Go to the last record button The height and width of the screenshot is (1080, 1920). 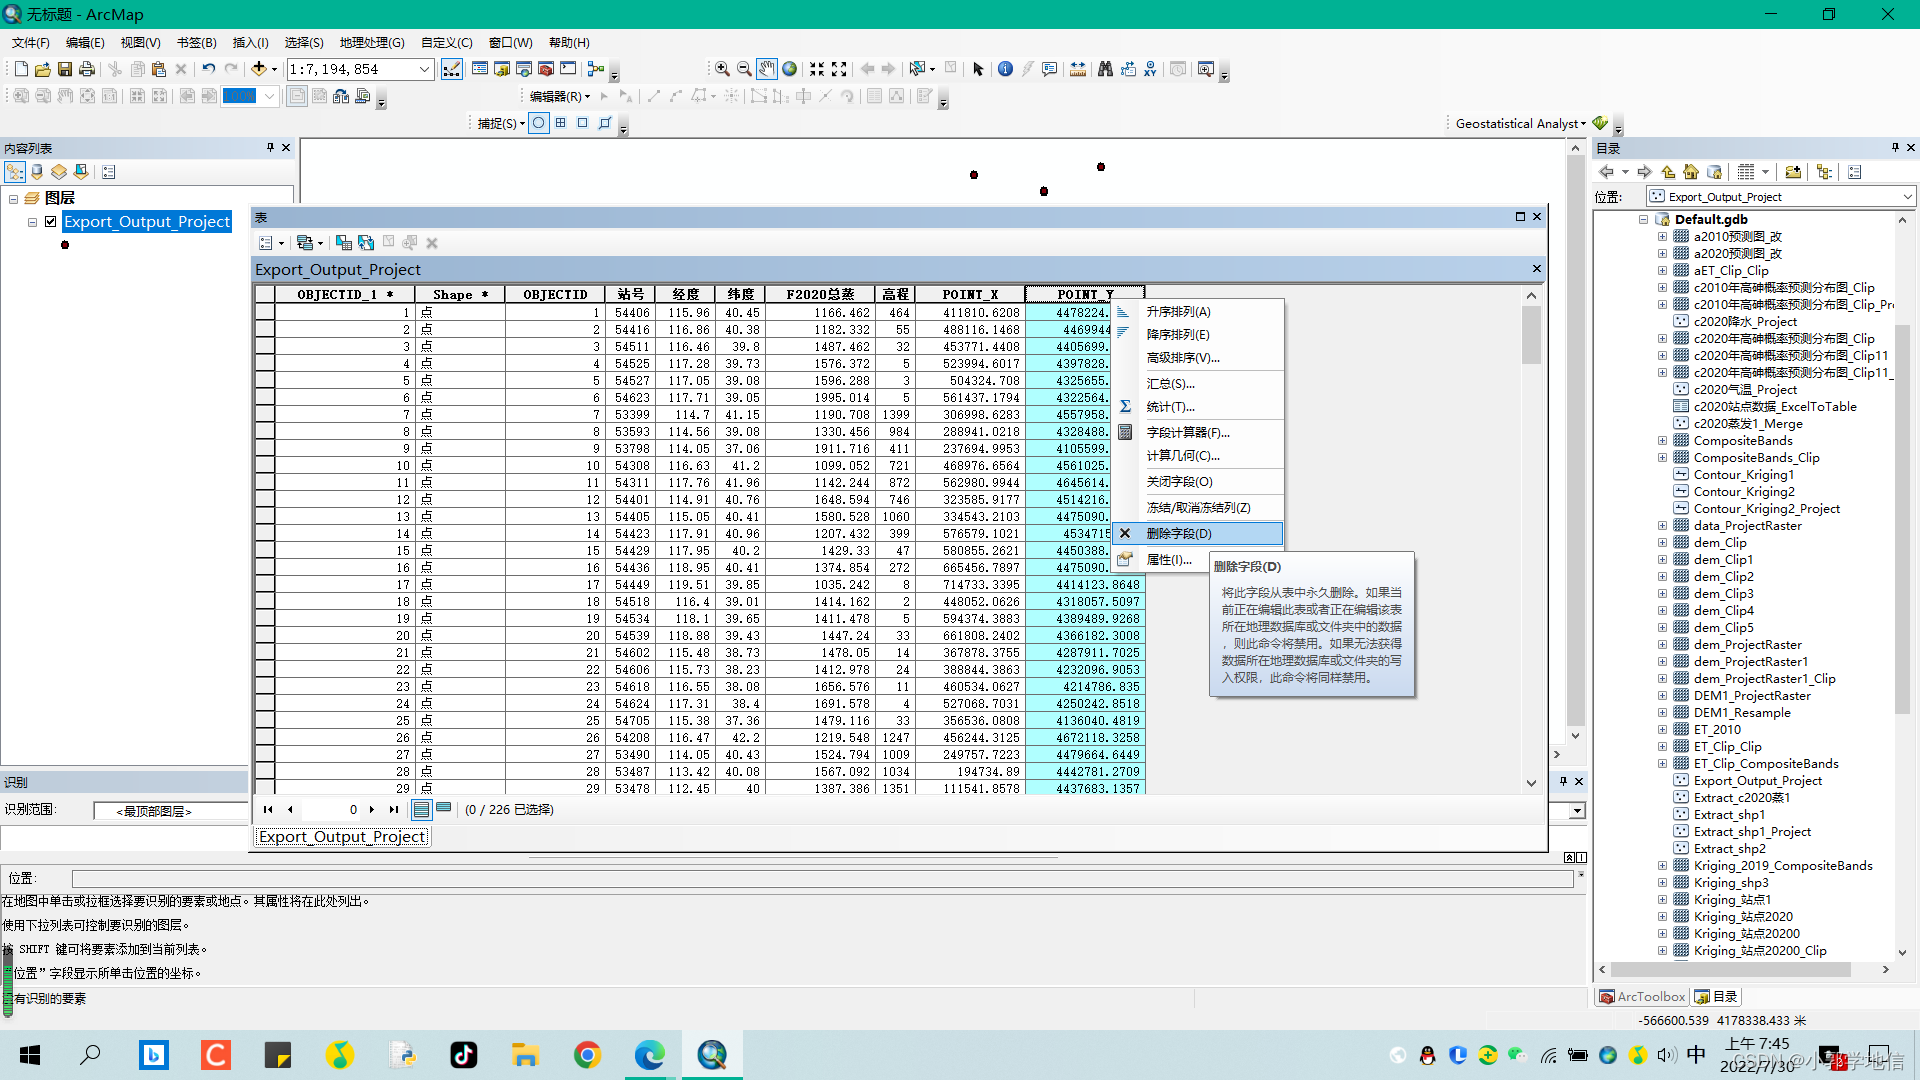pyautogui.click(x=394, y=810)
